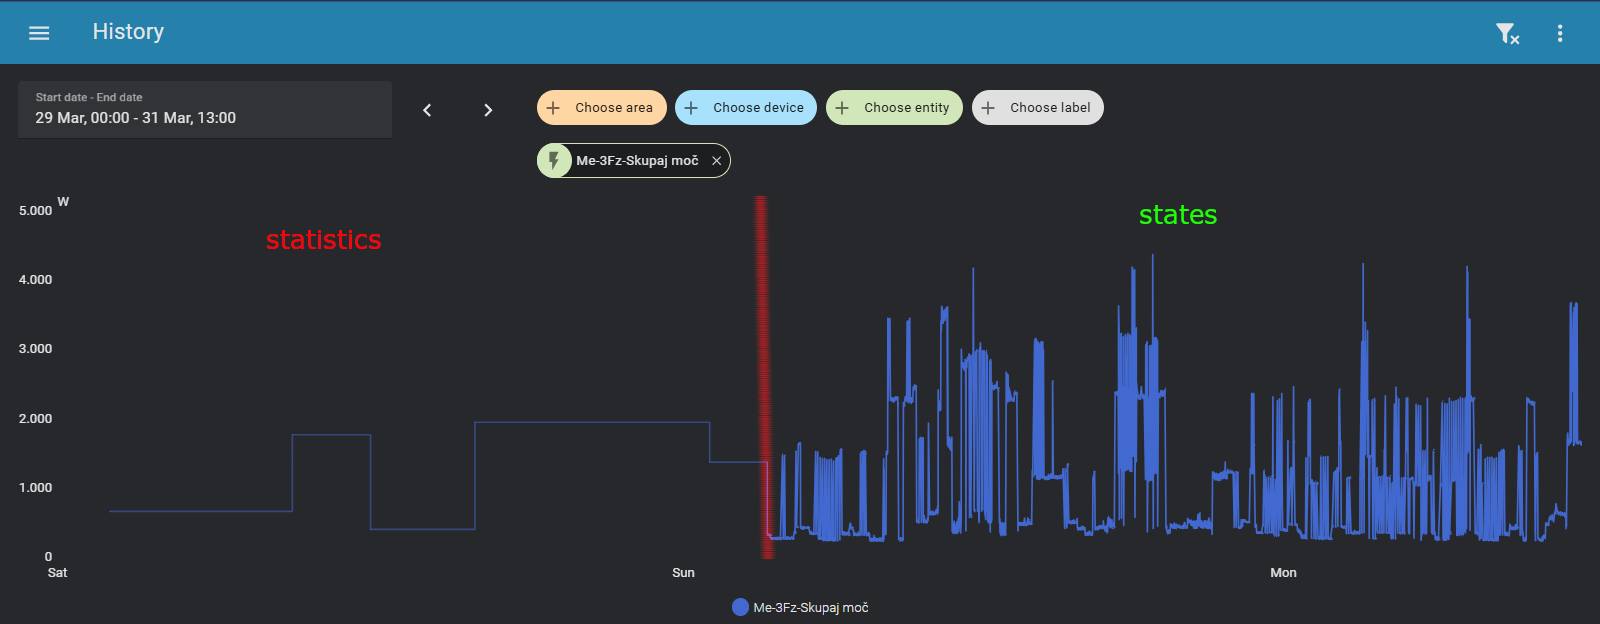
Task: Open the hamburger sidebar menu
Action: click(x=39, y=33)
